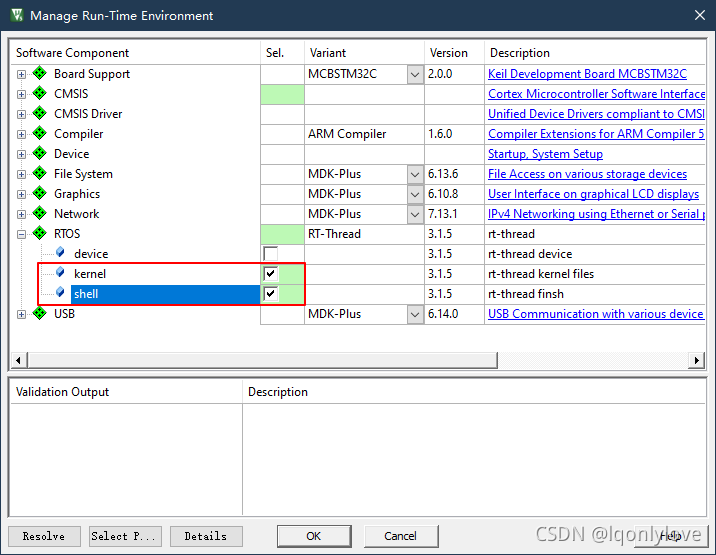This screenshot has height=555, width=716.
Task: Open Unified Device Drivers link
Action: click(596, 114)
